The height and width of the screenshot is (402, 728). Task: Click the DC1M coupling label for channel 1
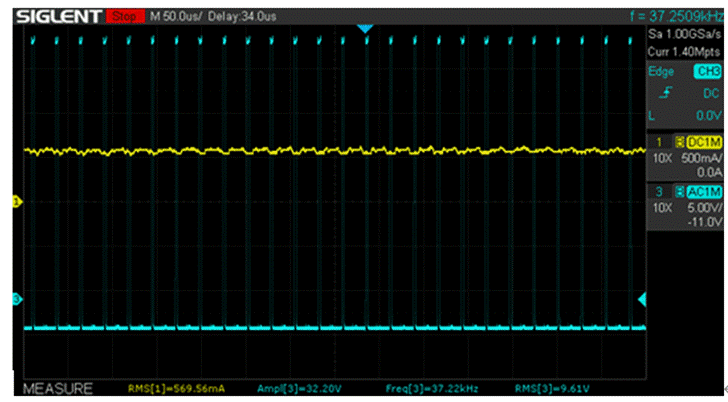click(703, 144)
